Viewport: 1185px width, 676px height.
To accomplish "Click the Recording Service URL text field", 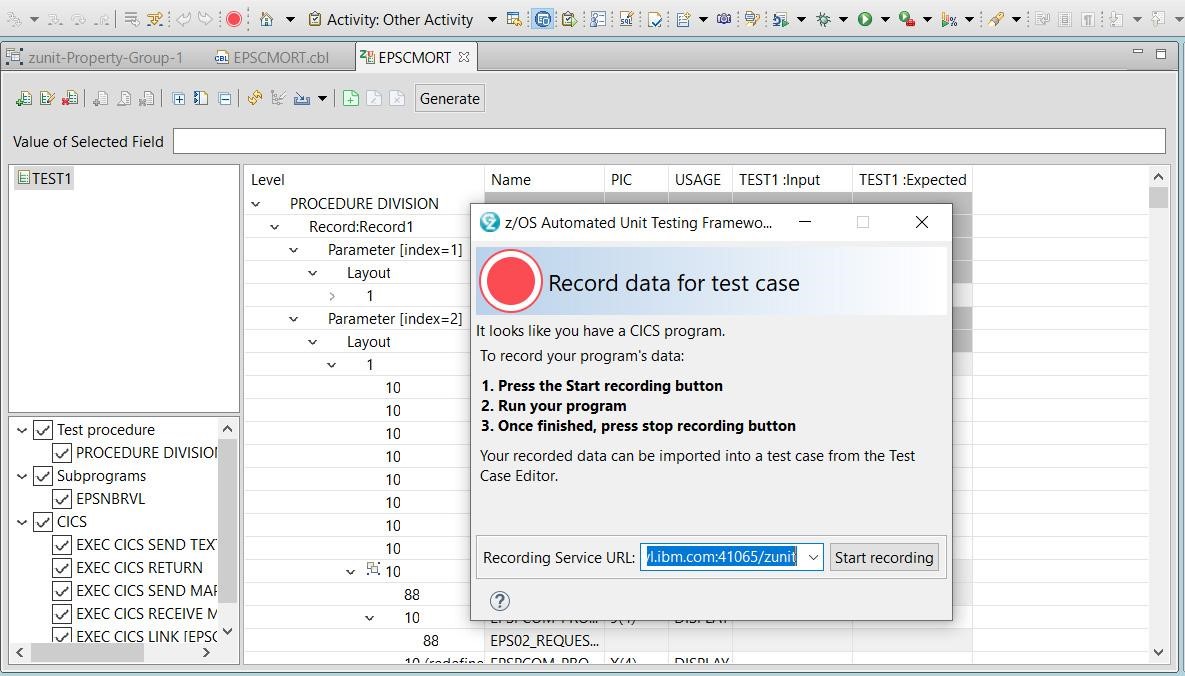I will coord(722,557).
